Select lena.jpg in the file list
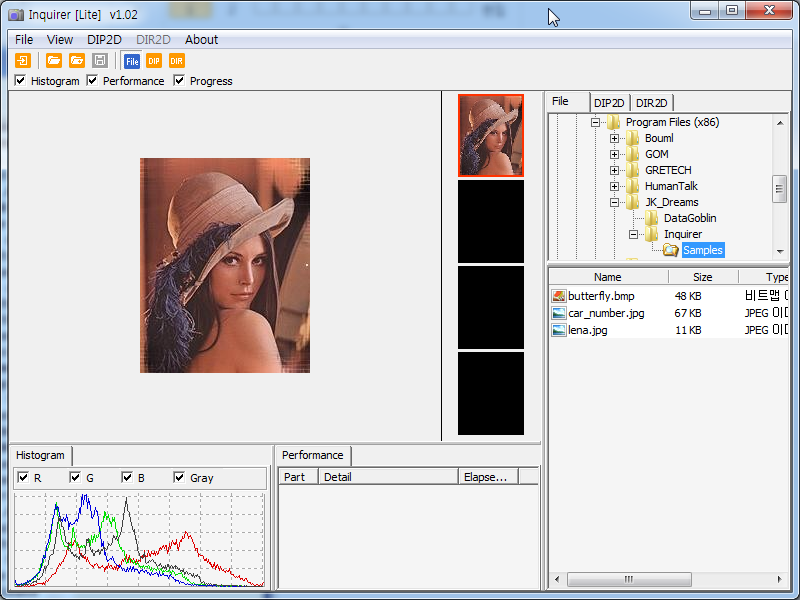 click(587, 330)
